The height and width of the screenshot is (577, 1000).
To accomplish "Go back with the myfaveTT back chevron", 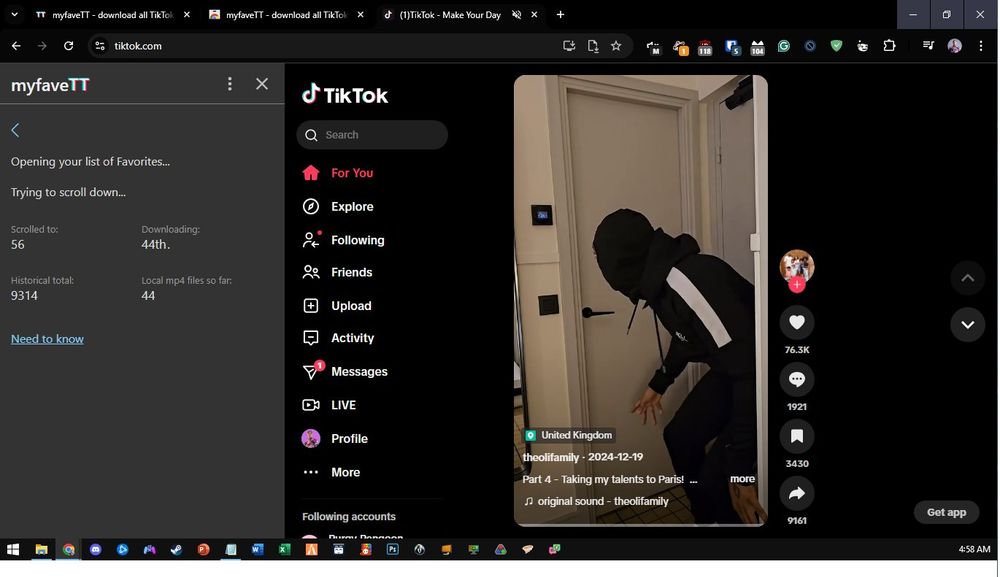I will [x=15, y=130].
